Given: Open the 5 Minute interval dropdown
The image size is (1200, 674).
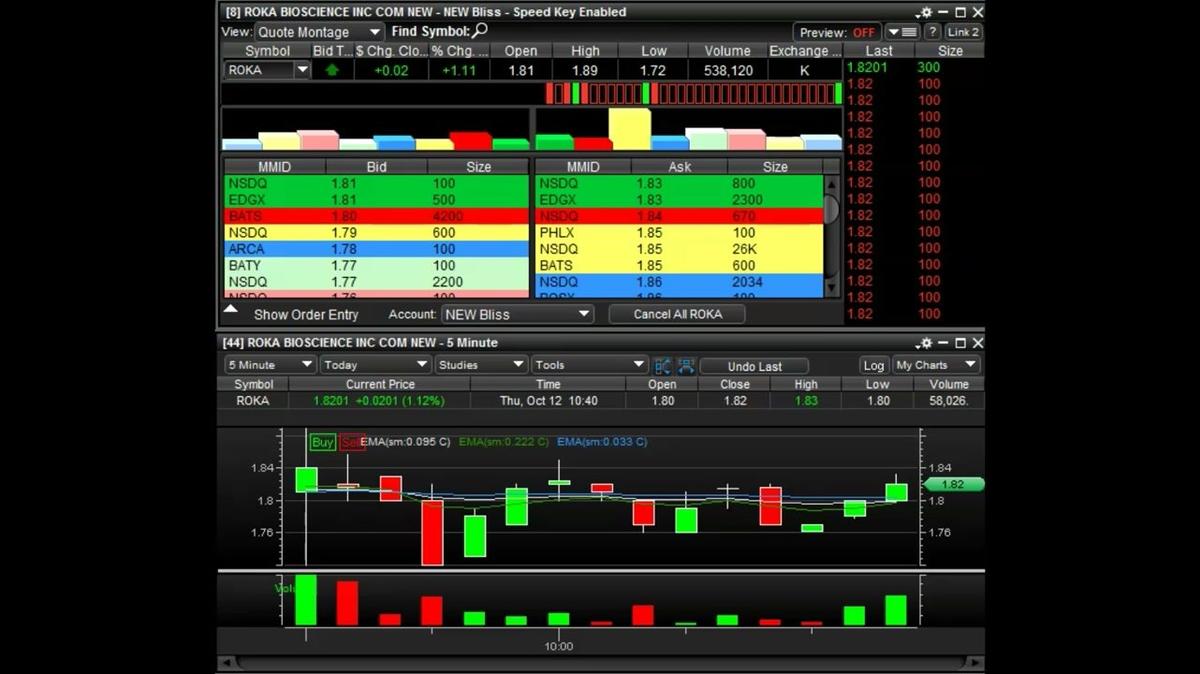Looking at the screenshot, I should [x=269, y=365].
